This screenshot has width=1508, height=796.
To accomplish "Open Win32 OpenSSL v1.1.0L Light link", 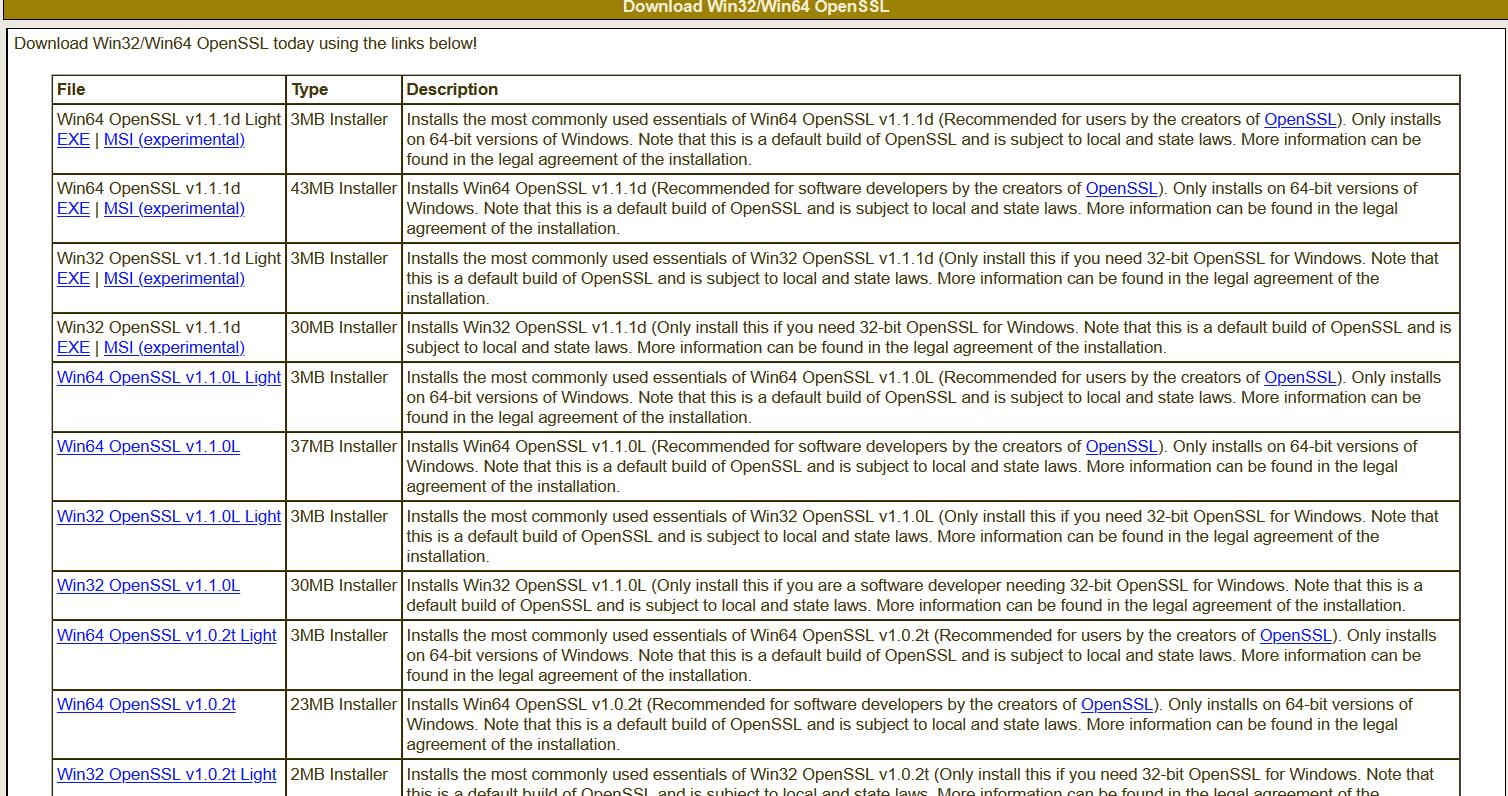I will click(x=169, y=517).
